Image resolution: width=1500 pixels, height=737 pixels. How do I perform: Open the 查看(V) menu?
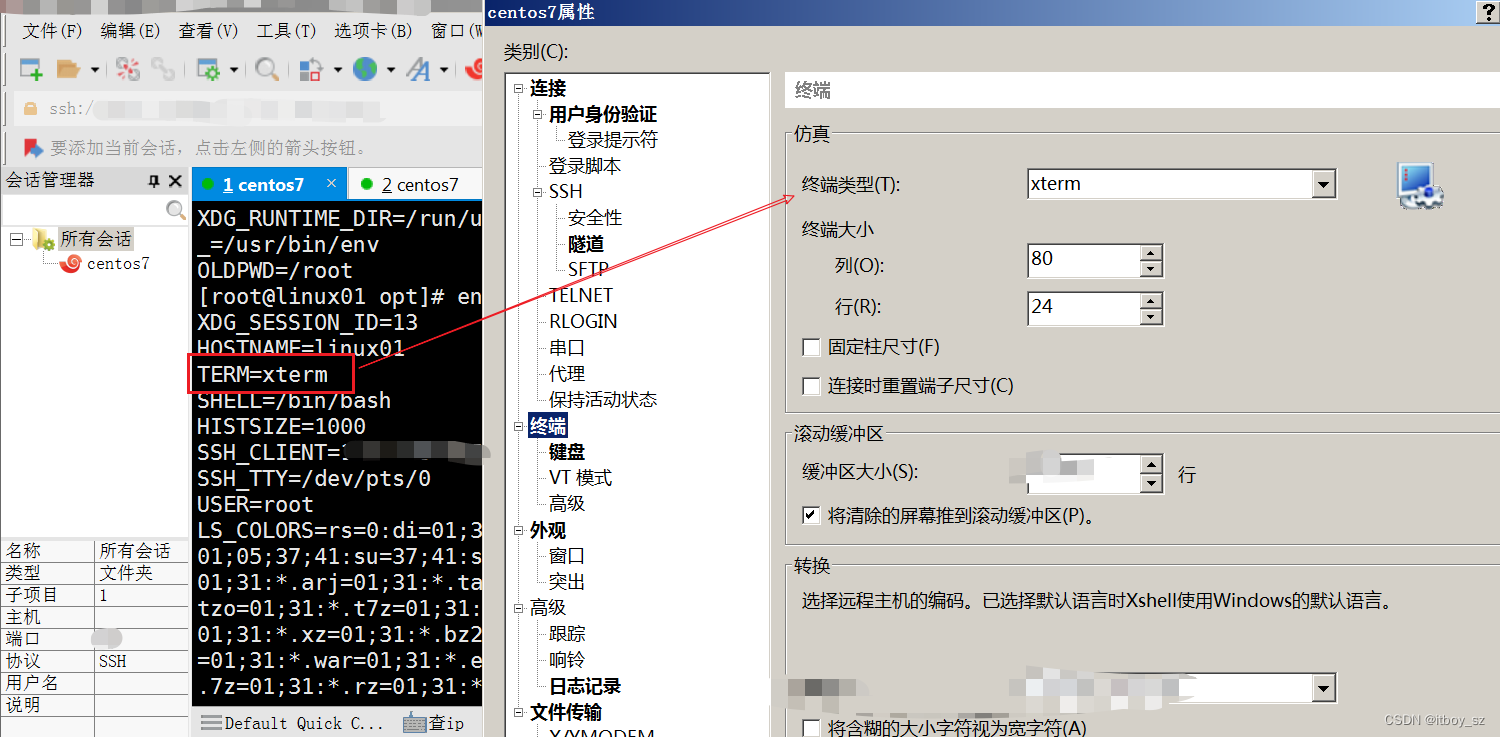[x=208, y=31]
